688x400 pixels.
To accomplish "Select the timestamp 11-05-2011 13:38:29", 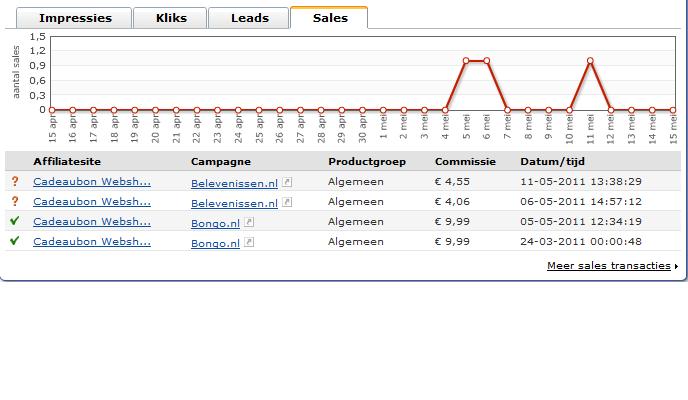I will click(x=581, y=182).
